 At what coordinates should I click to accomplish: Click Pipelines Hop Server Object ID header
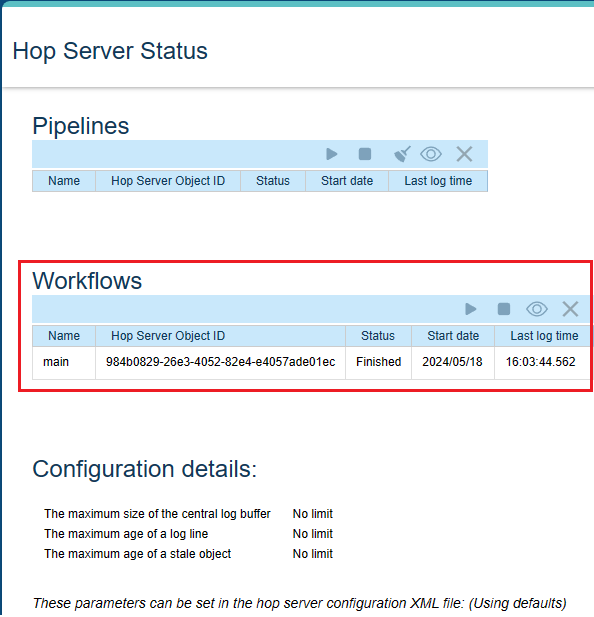pyautogui.click(x=168, y=181)
